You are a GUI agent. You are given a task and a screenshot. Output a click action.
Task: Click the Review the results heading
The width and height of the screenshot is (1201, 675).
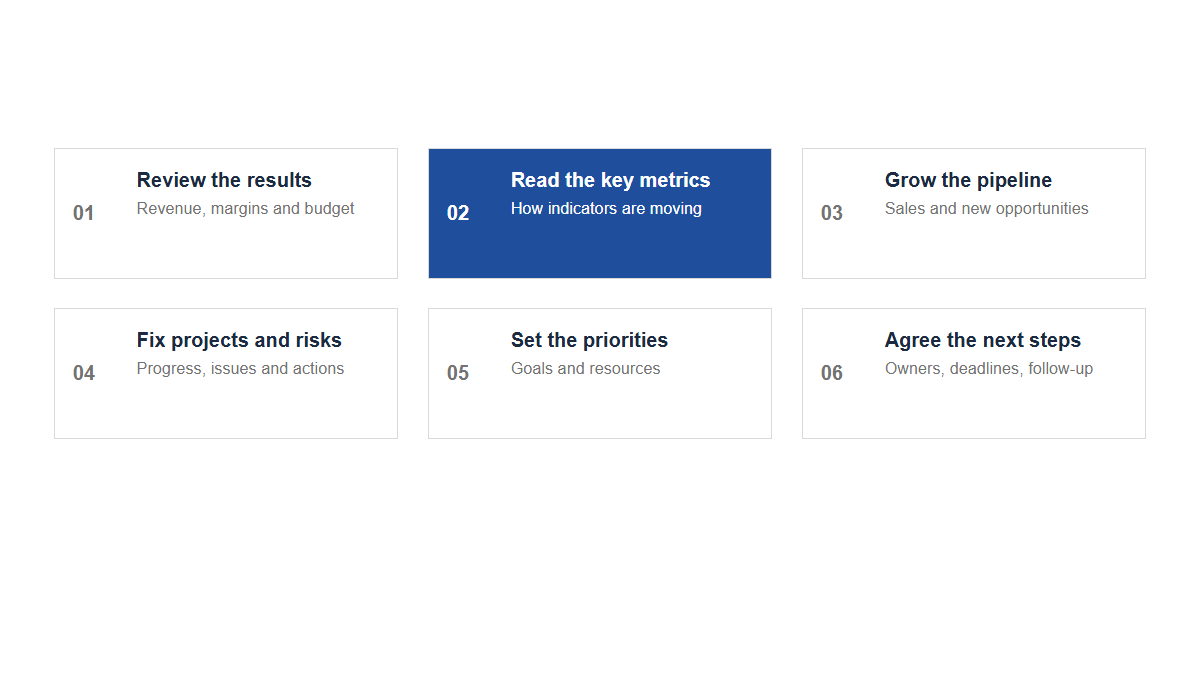tap(224, 180)
